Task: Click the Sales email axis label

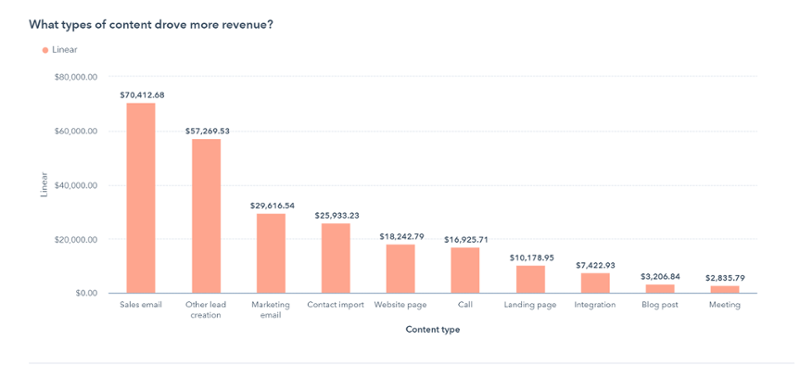Action: (141, 305)
